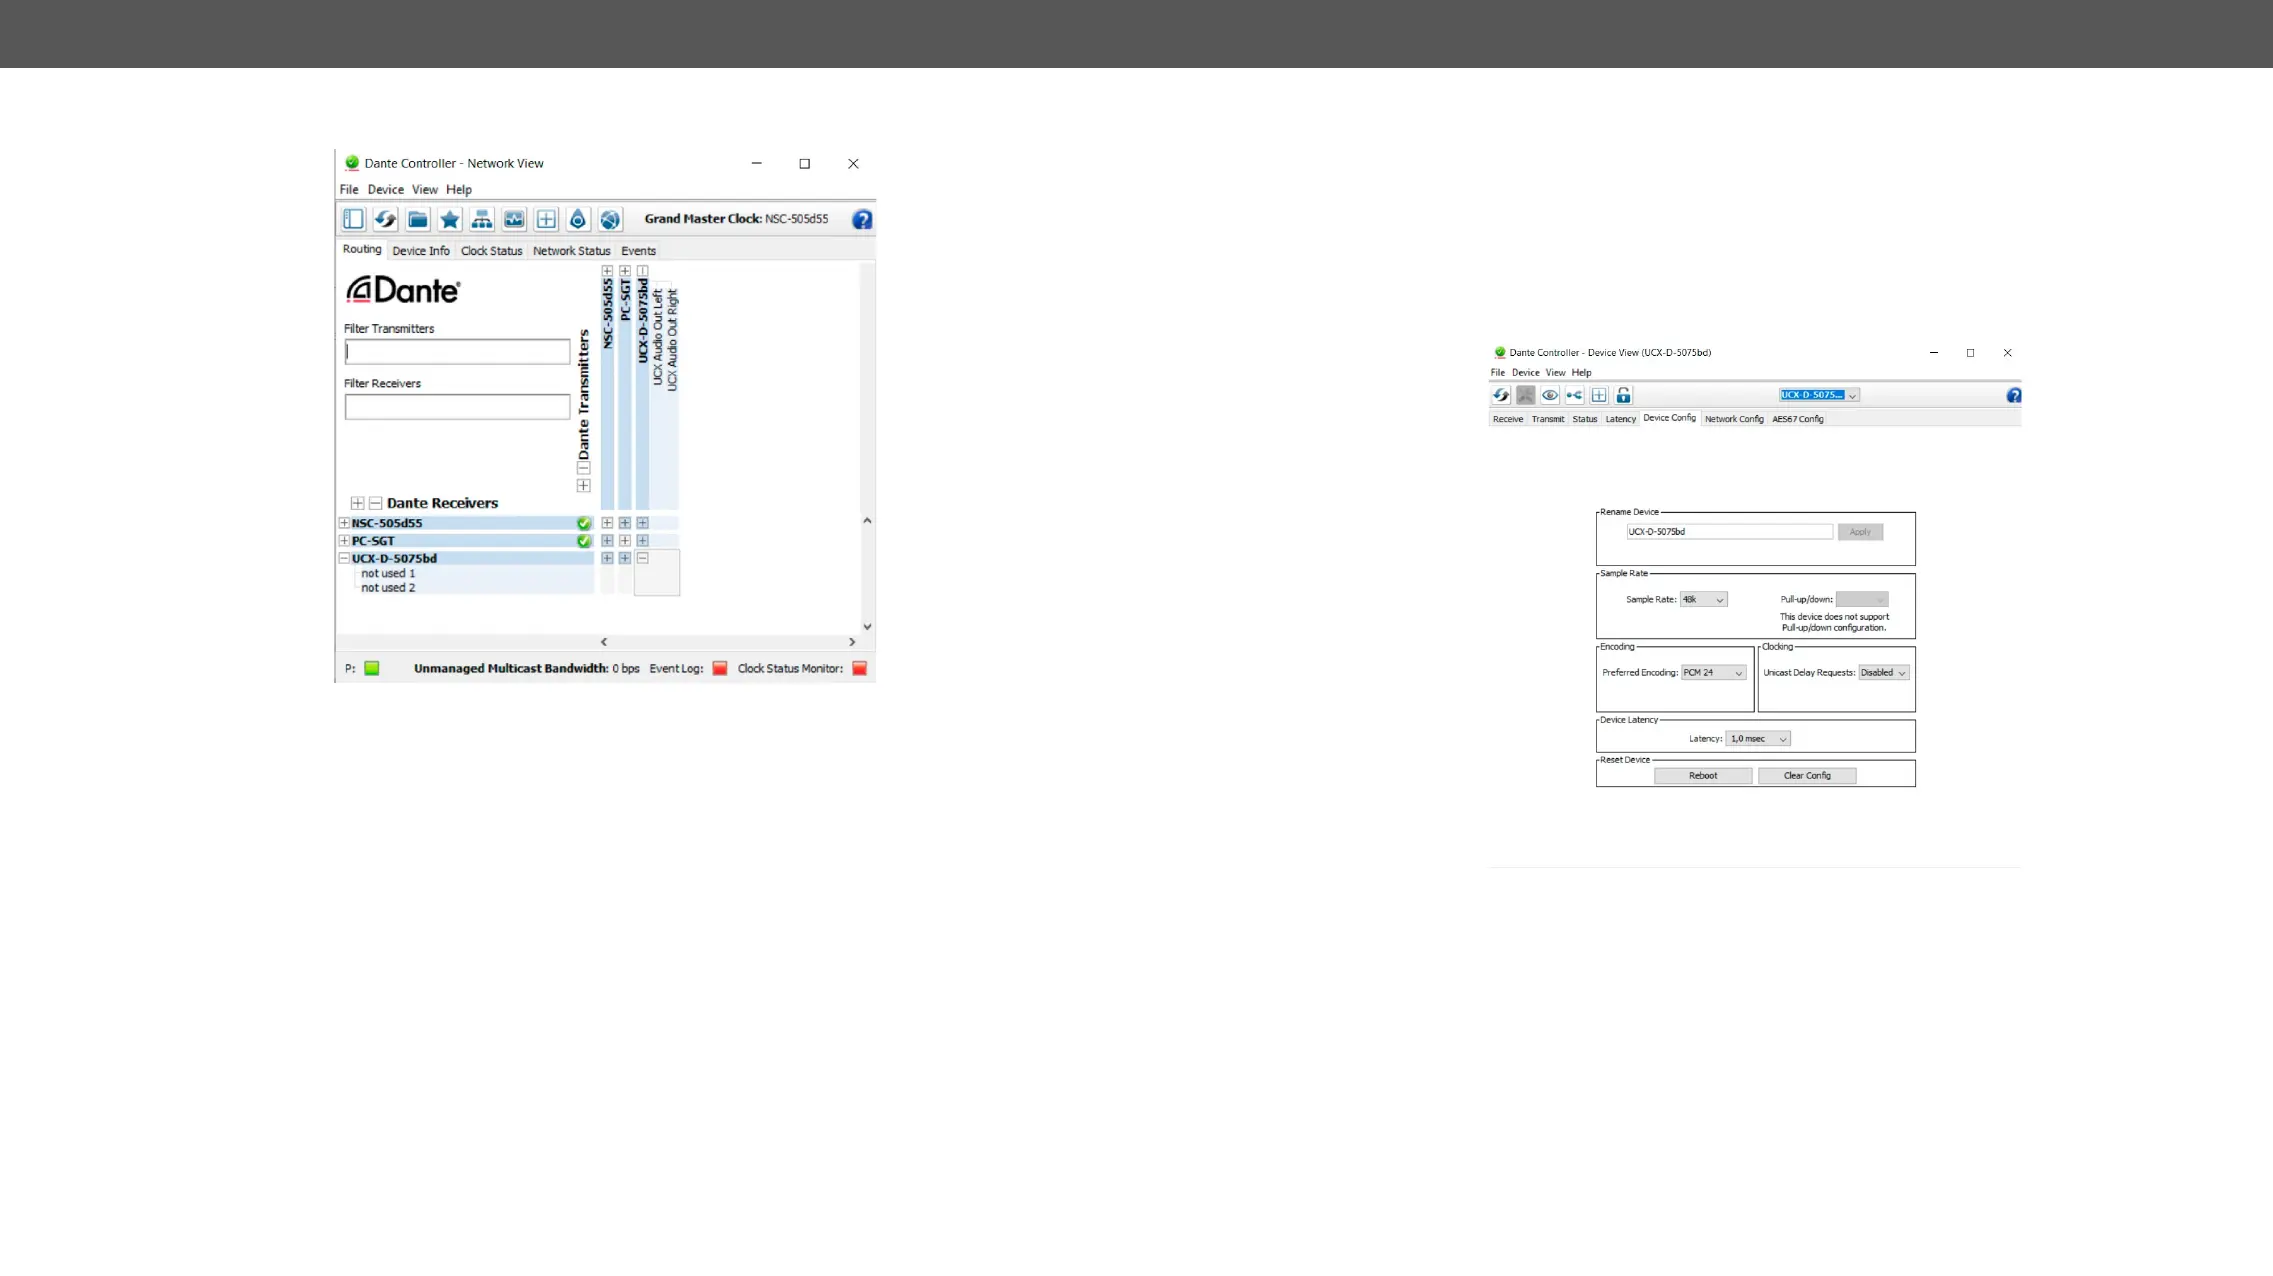The image size is (2273, 1276).
Task: Click the greyed-out second icon in Device View toolbar
Action: 1525,395
